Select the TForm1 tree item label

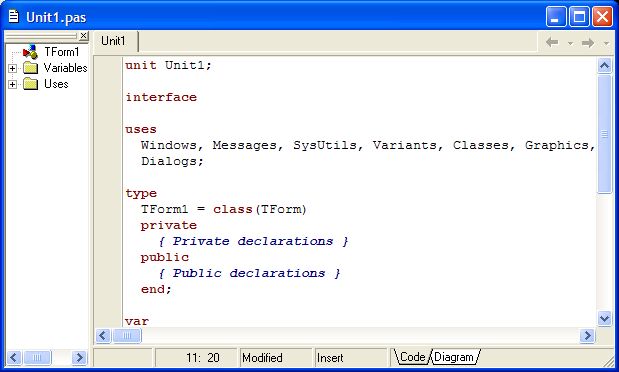[62, 52]
